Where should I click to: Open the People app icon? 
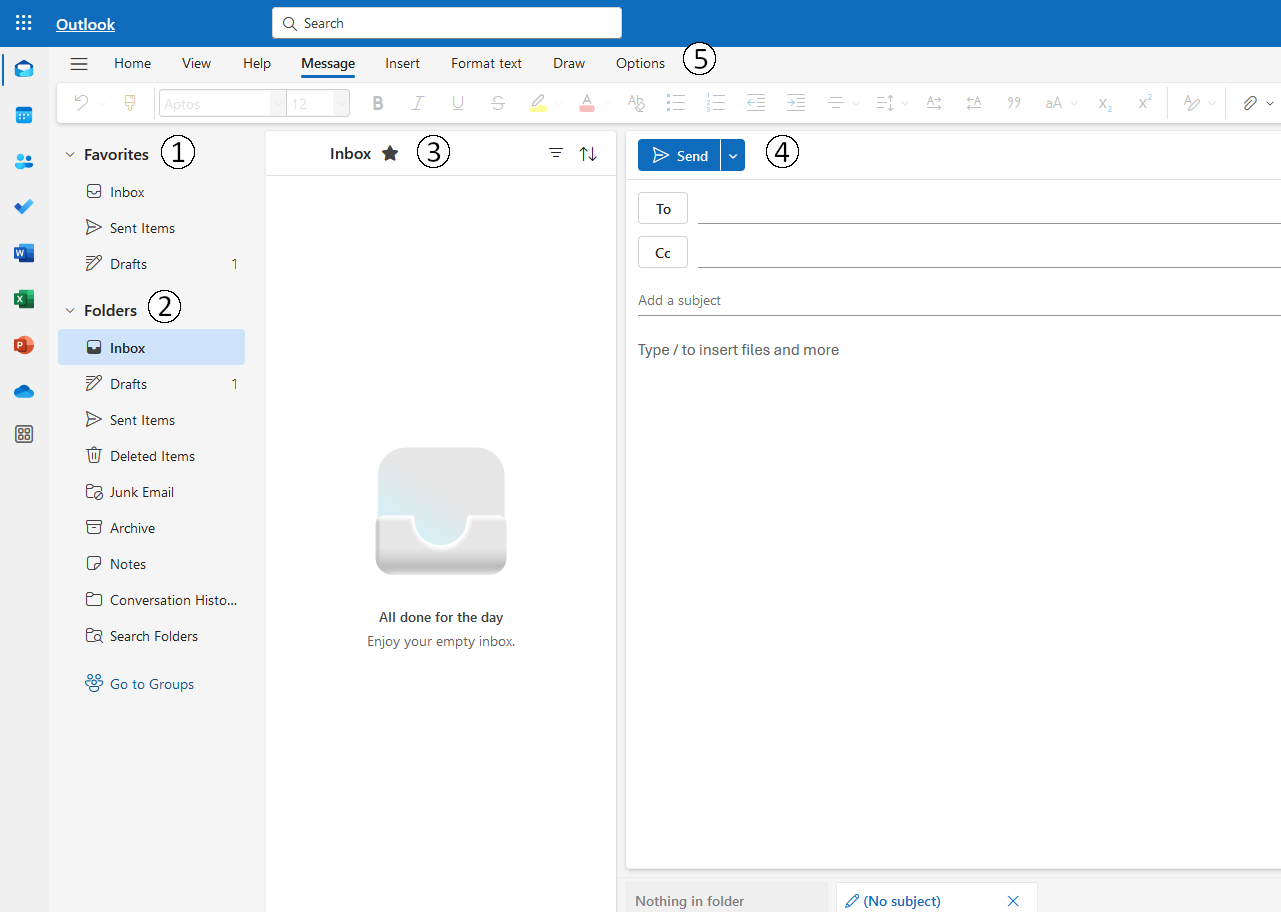23,161
